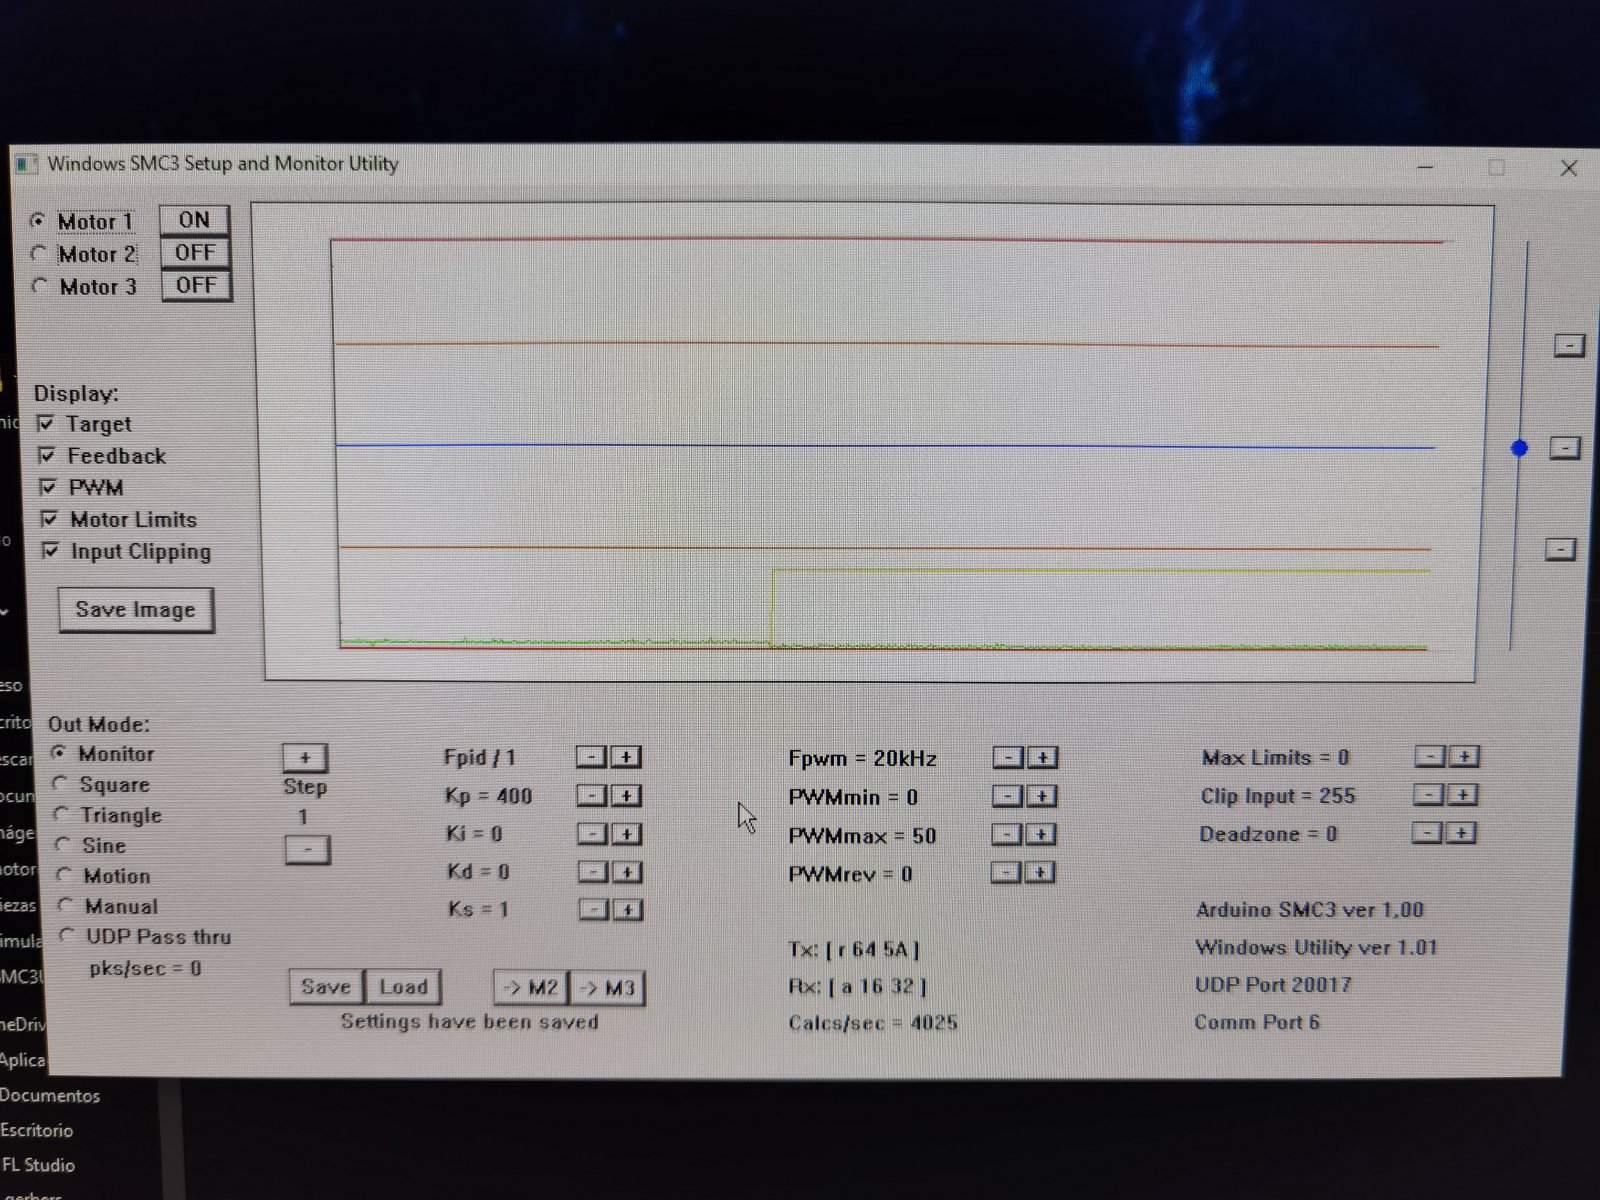
Task: Select the Motor 1 radio button
Action: (x=38, y=221)
